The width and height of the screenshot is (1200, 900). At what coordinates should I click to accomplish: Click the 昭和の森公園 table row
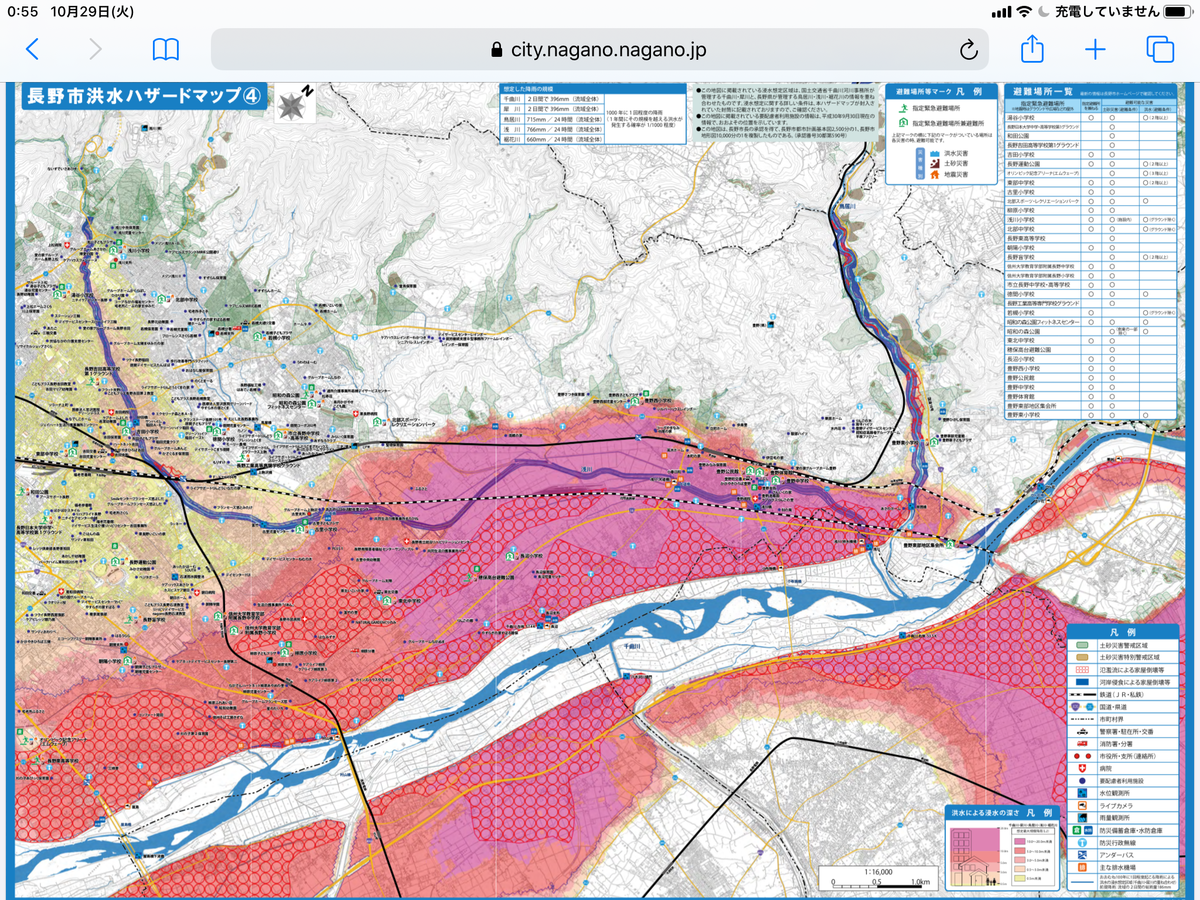pos(1090,331)
